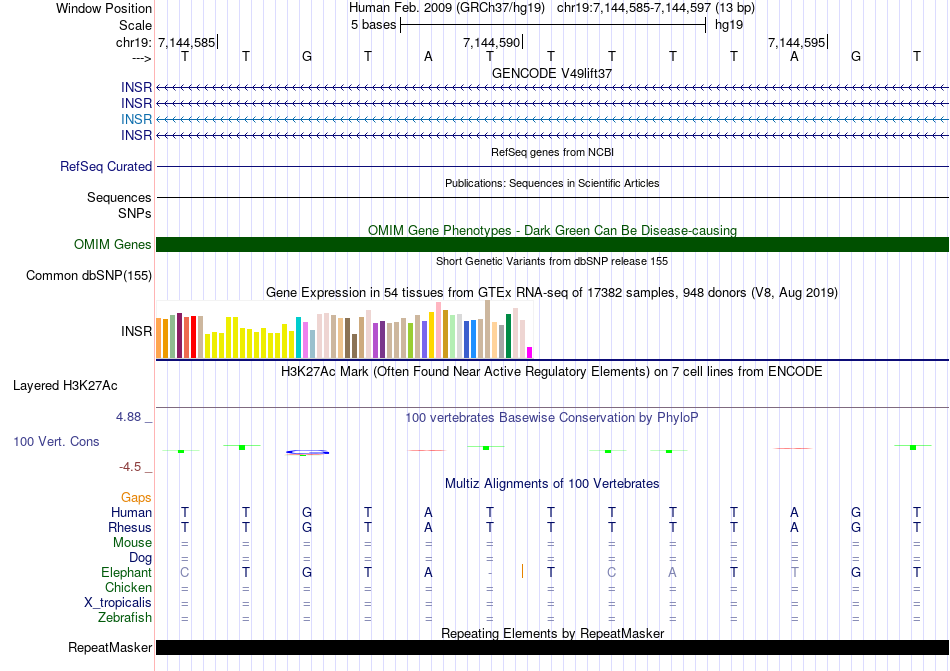Click the X_tropicalis alignment row label
The width and height of the screenshot is (950, 671).
point(118,603)
